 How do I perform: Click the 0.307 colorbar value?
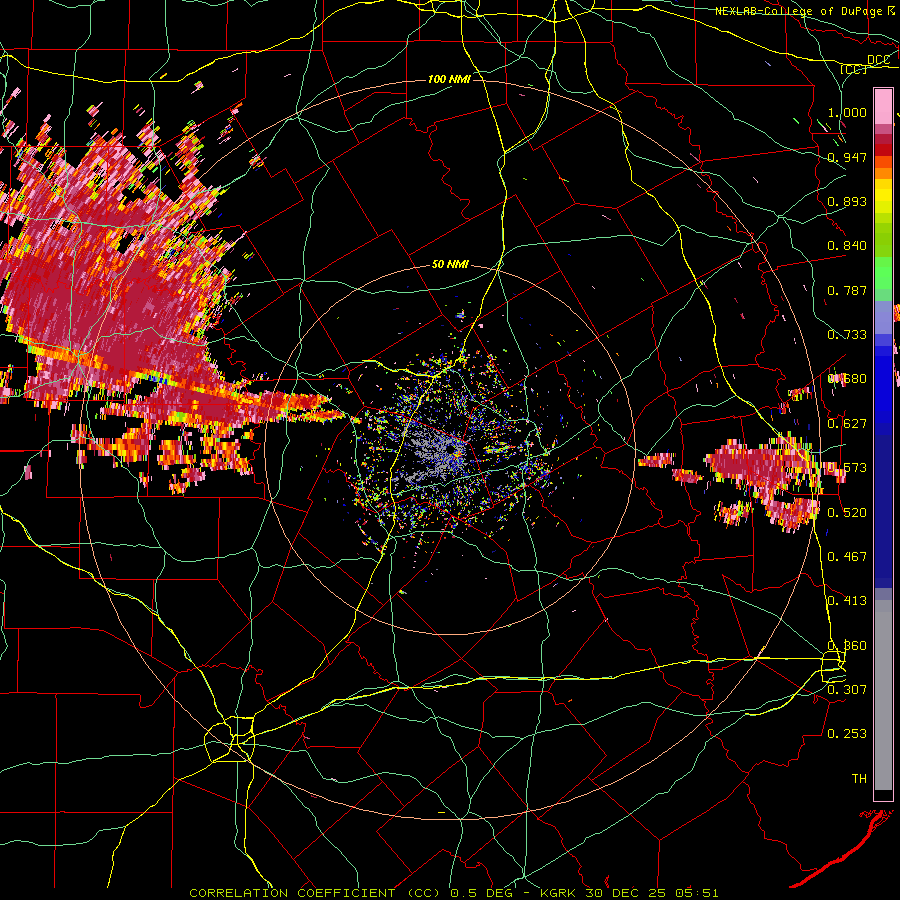847,689
